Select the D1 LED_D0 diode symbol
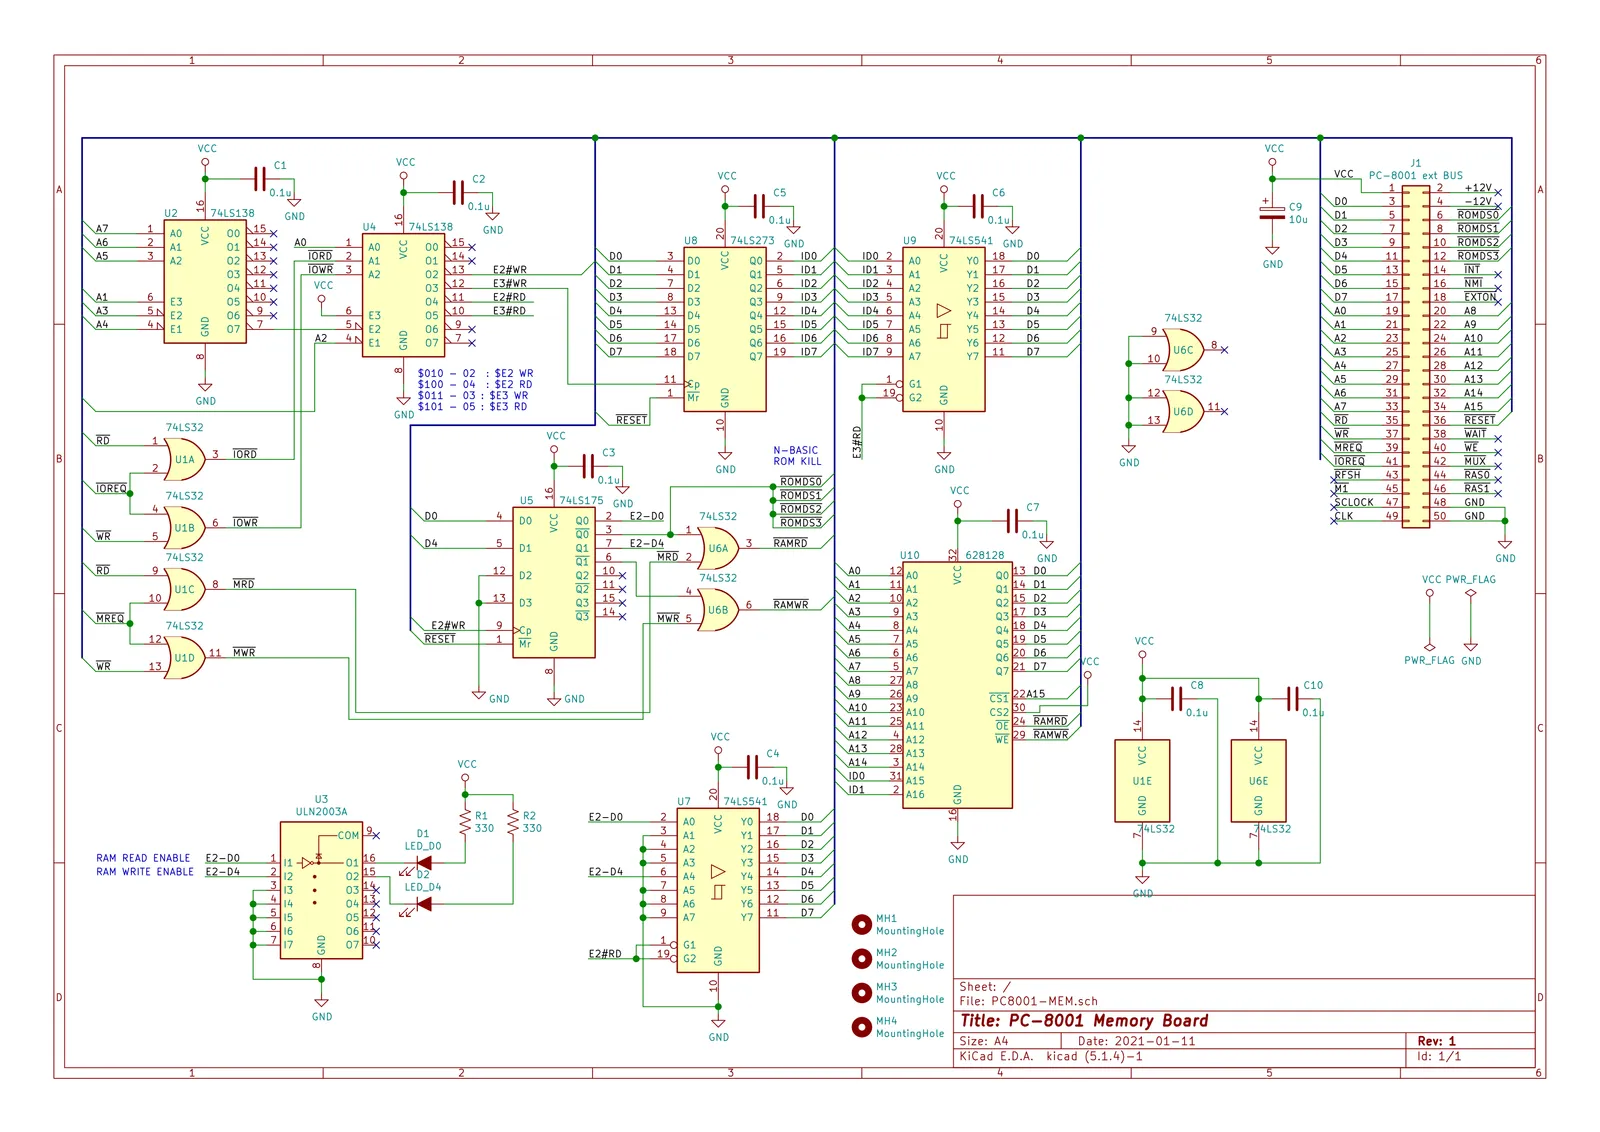The height and width of the screenshot is (1132, 1600). (x=422, y=863)
